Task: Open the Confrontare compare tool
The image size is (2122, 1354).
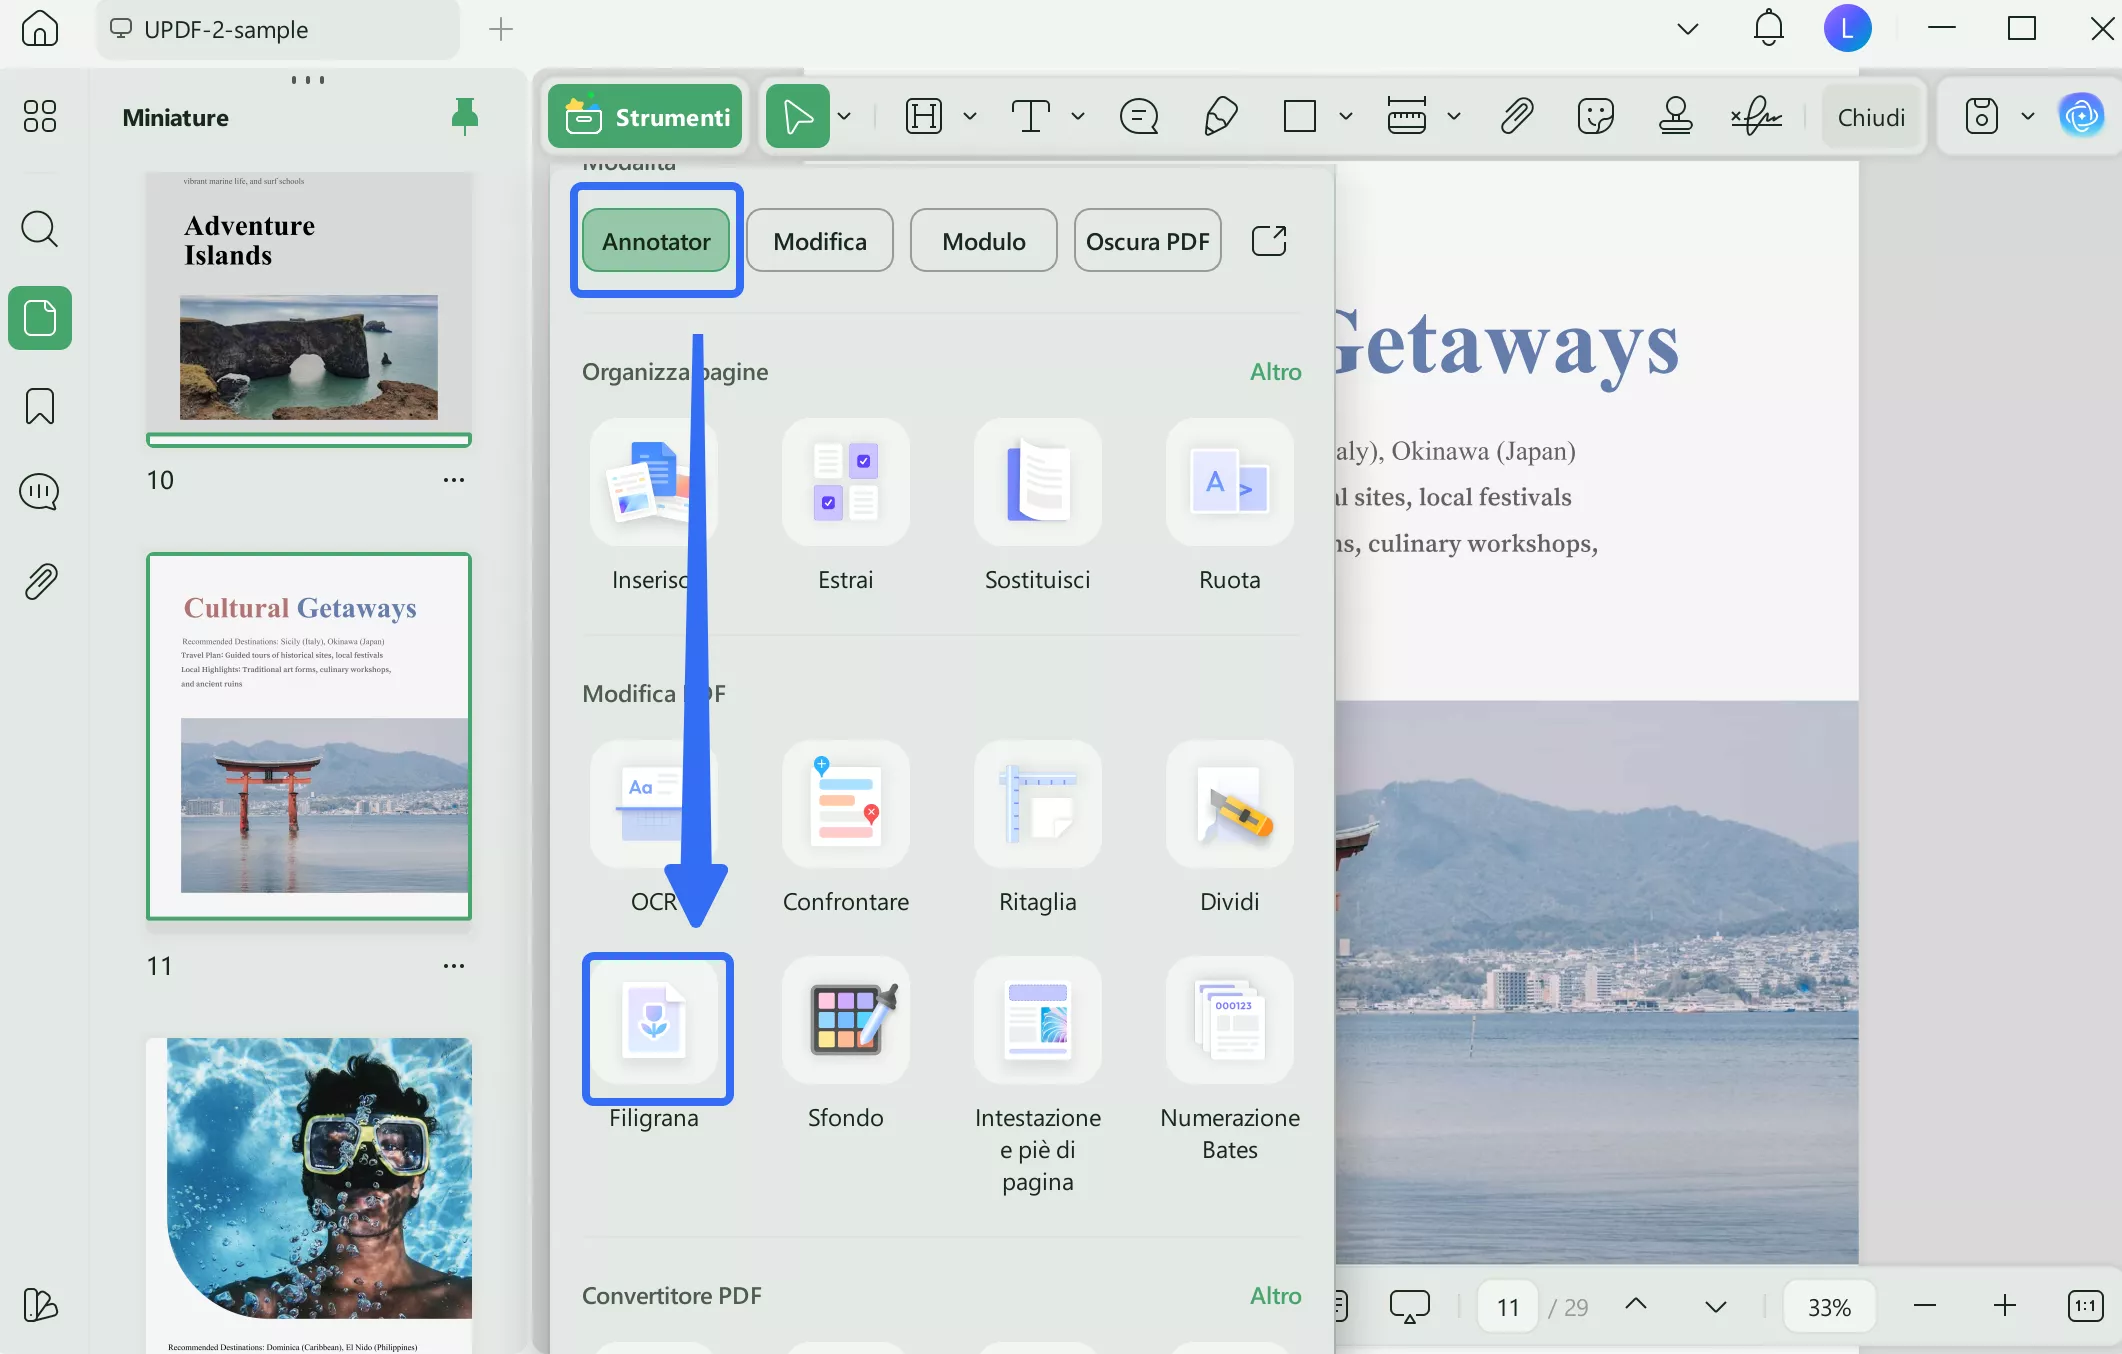Action: [845, 806]
